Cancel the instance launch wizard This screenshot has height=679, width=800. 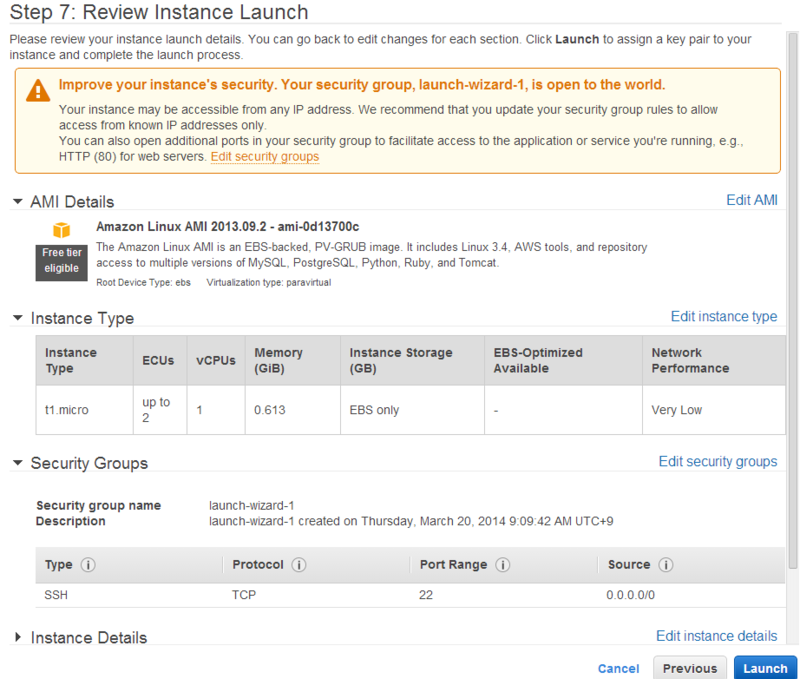pos(618,668)
